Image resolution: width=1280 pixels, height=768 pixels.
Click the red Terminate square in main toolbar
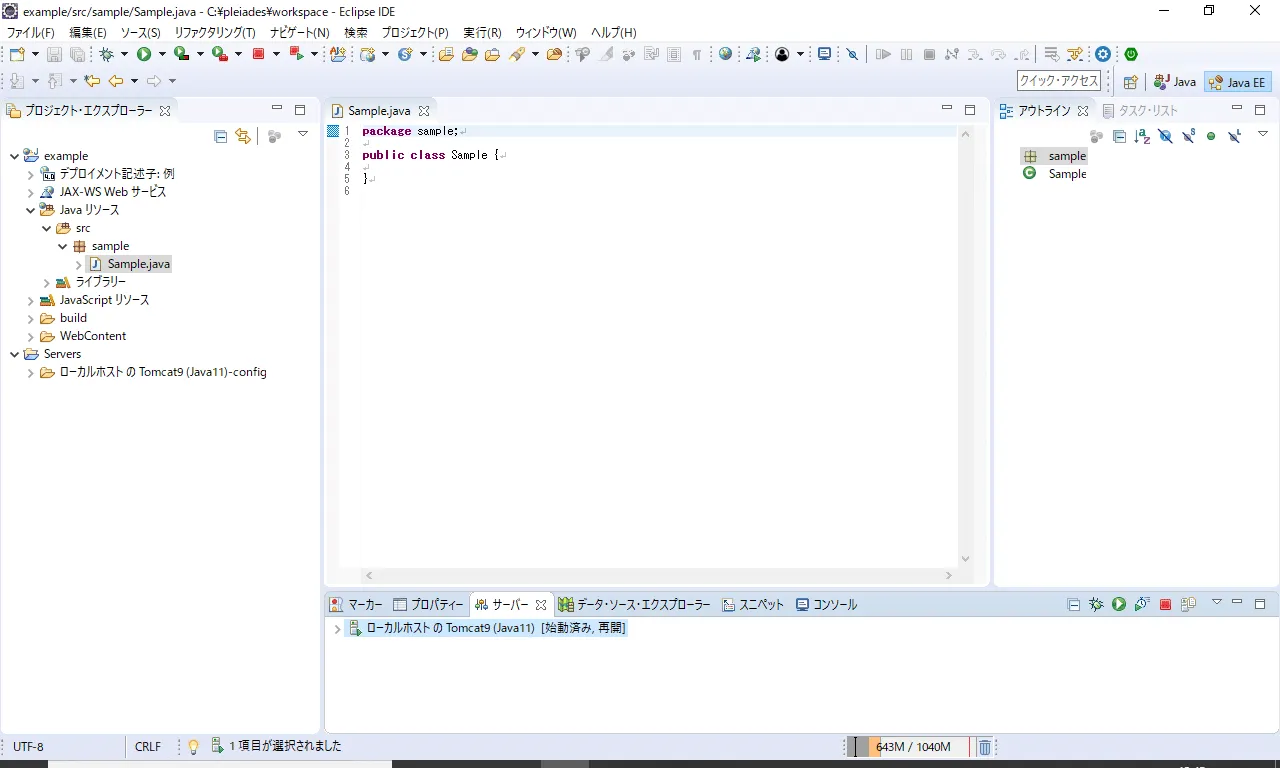pyautogui.click(x=258, y=54)
